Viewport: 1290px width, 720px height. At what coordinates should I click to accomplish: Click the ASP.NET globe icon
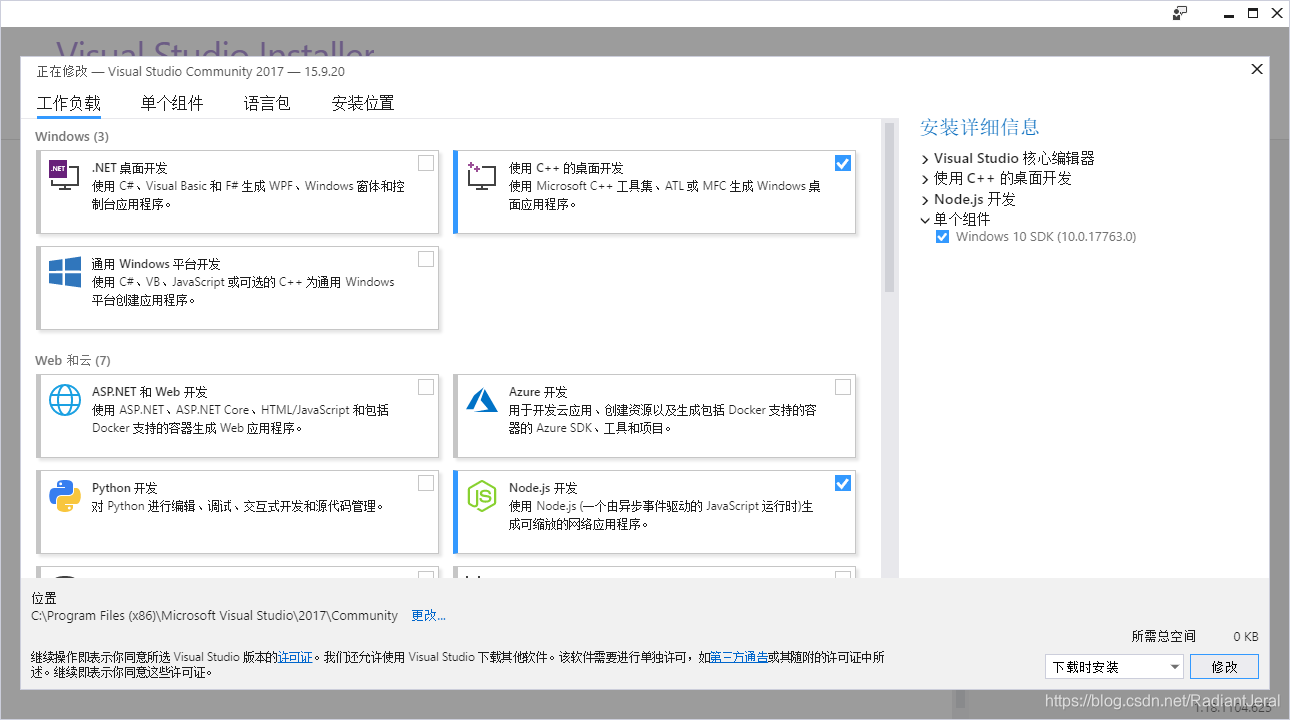(65, 400)
